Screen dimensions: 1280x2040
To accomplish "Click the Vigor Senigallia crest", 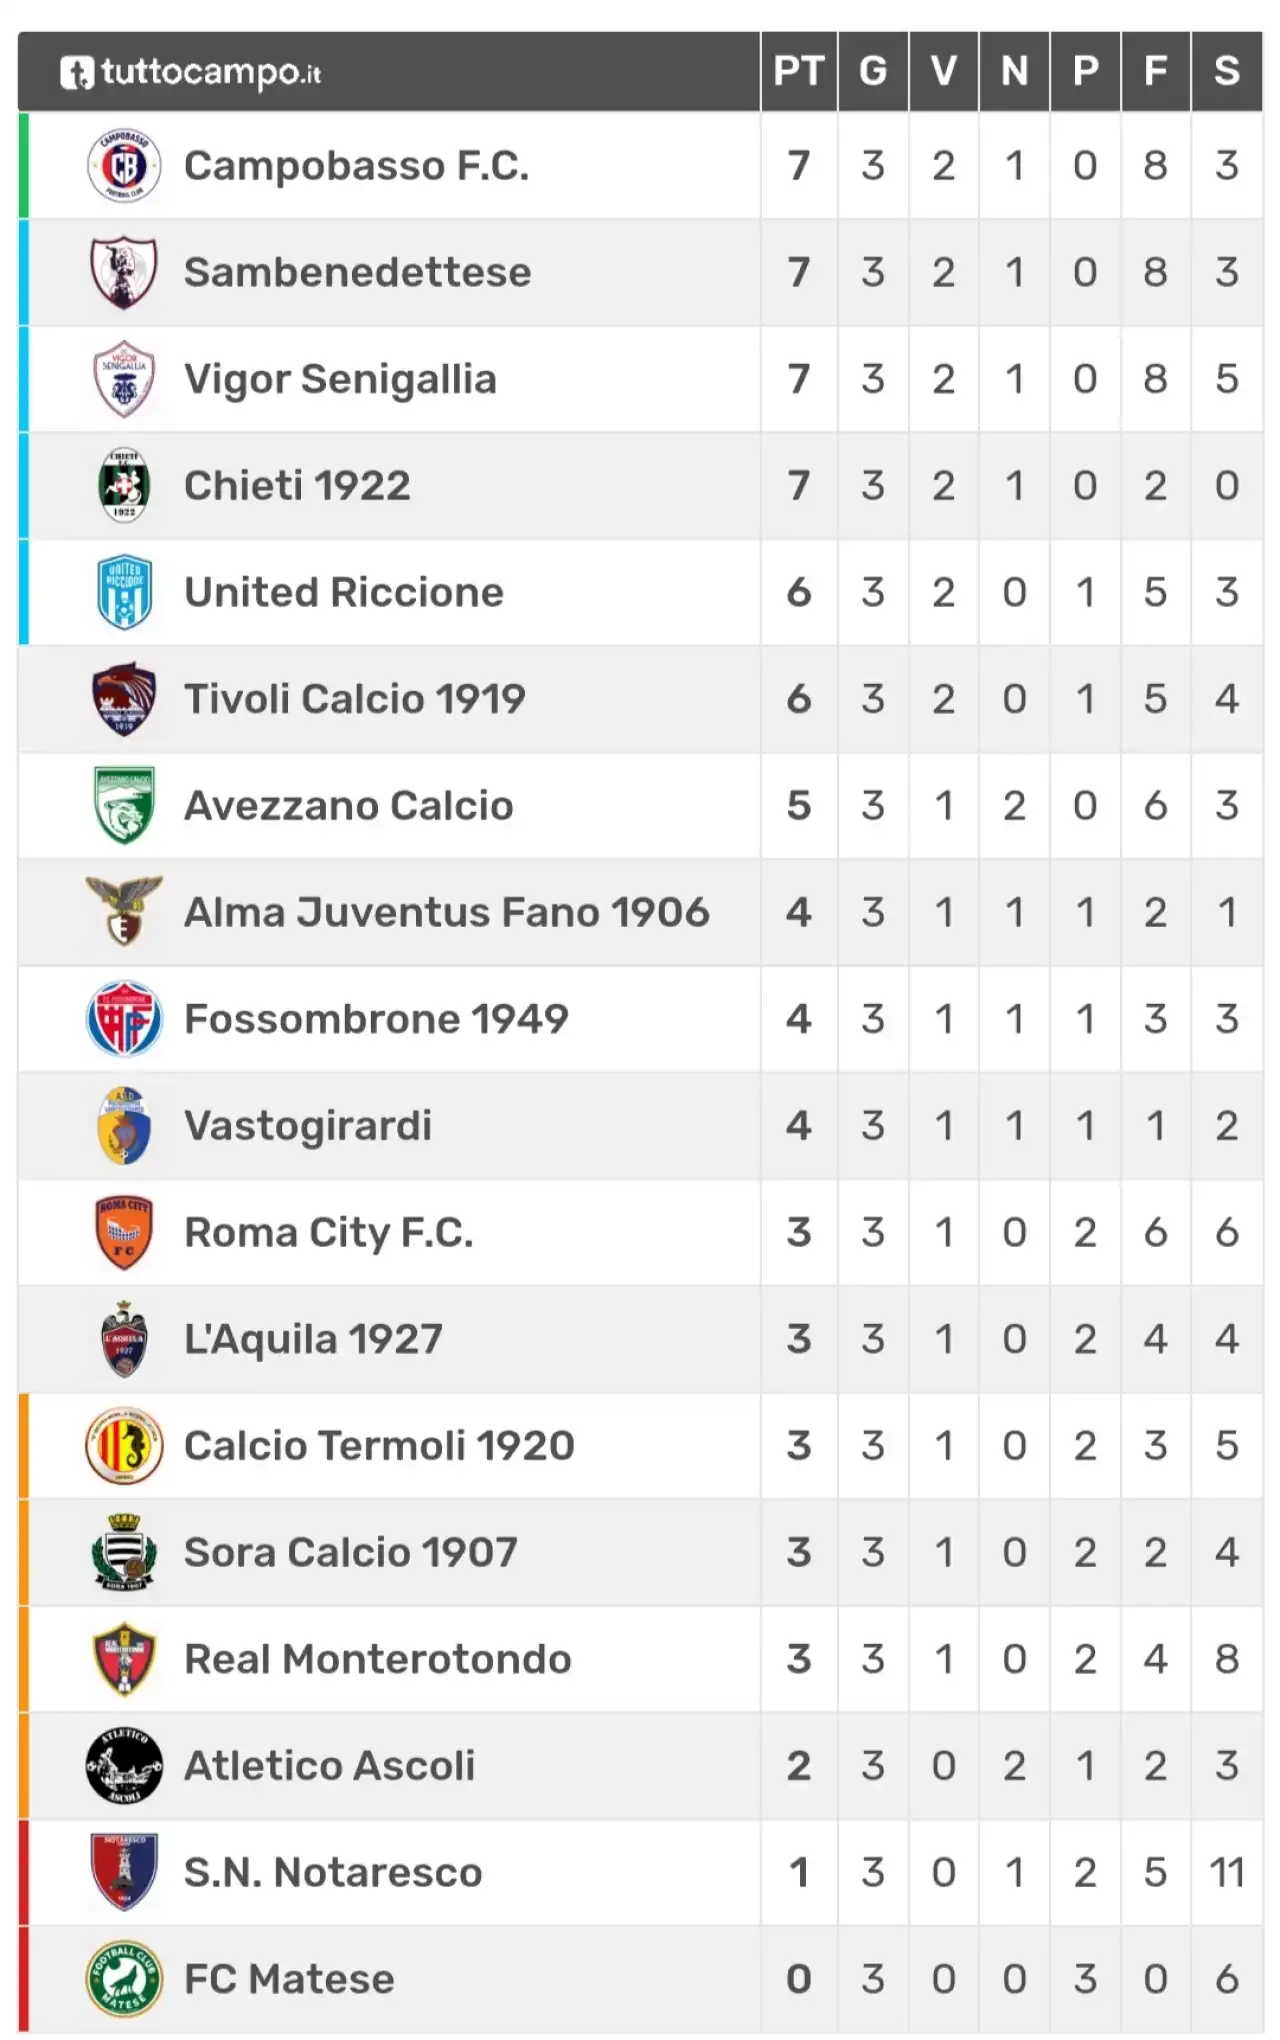I will pyautogui.click(x=124, y=379).
